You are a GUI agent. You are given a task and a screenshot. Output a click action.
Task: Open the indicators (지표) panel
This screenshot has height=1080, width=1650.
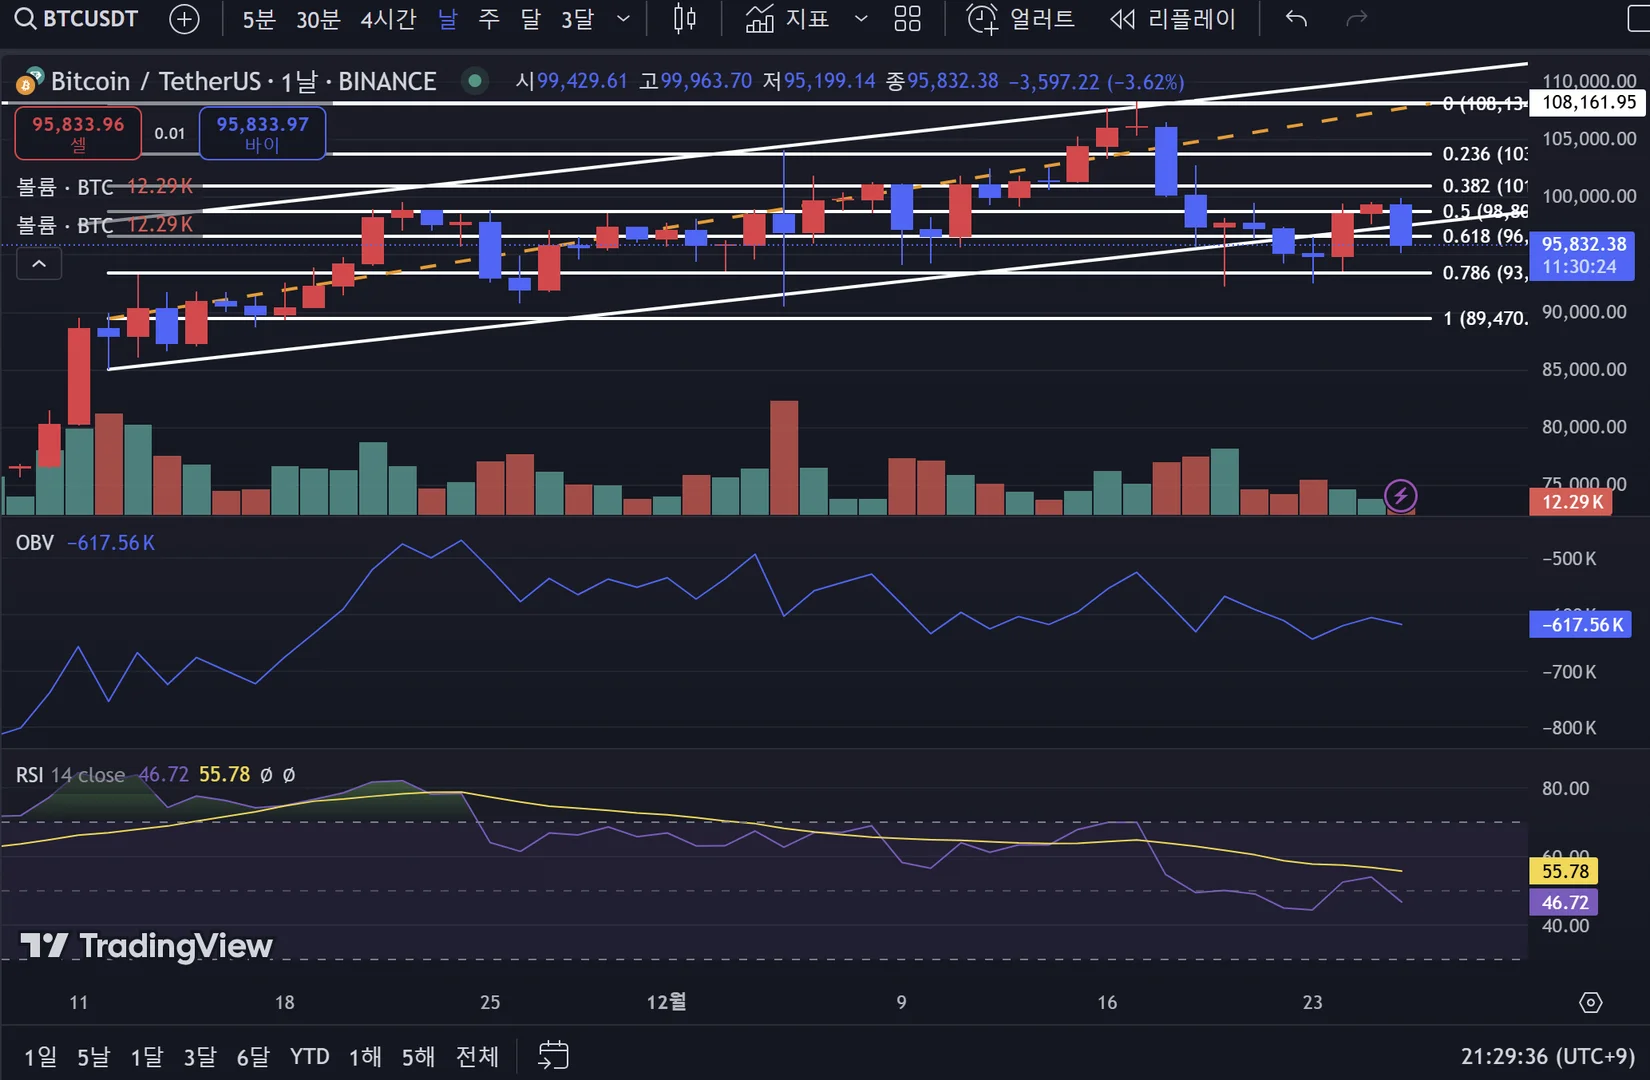788,19
